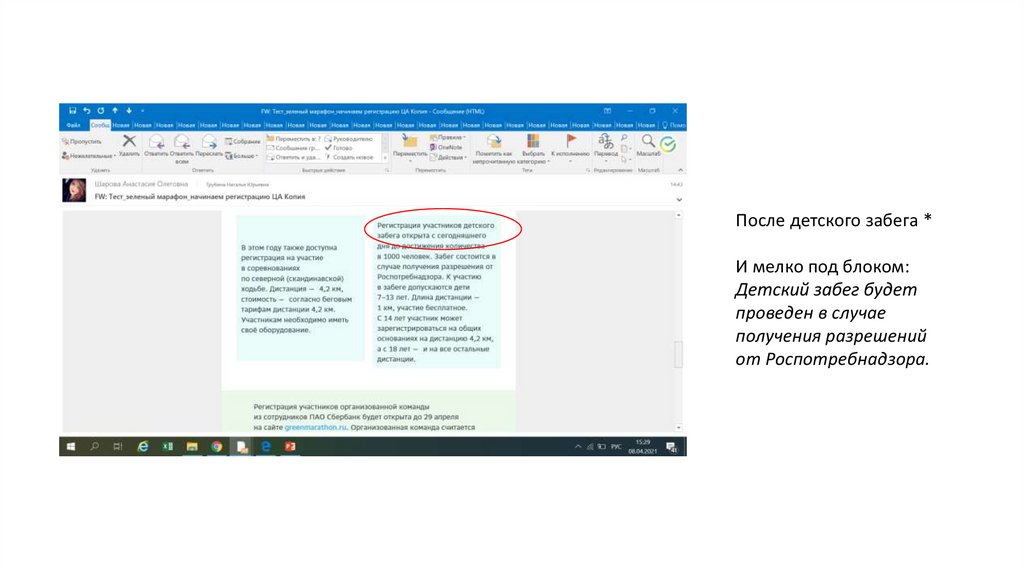1024x574 pixels.
Task: Open the Файл tab
Action: [x=73, y=125]
